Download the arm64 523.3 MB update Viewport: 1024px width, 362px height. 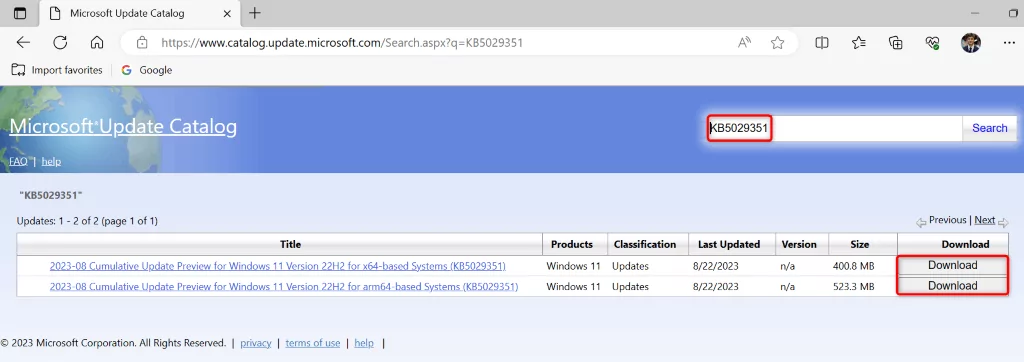[952, 286]
